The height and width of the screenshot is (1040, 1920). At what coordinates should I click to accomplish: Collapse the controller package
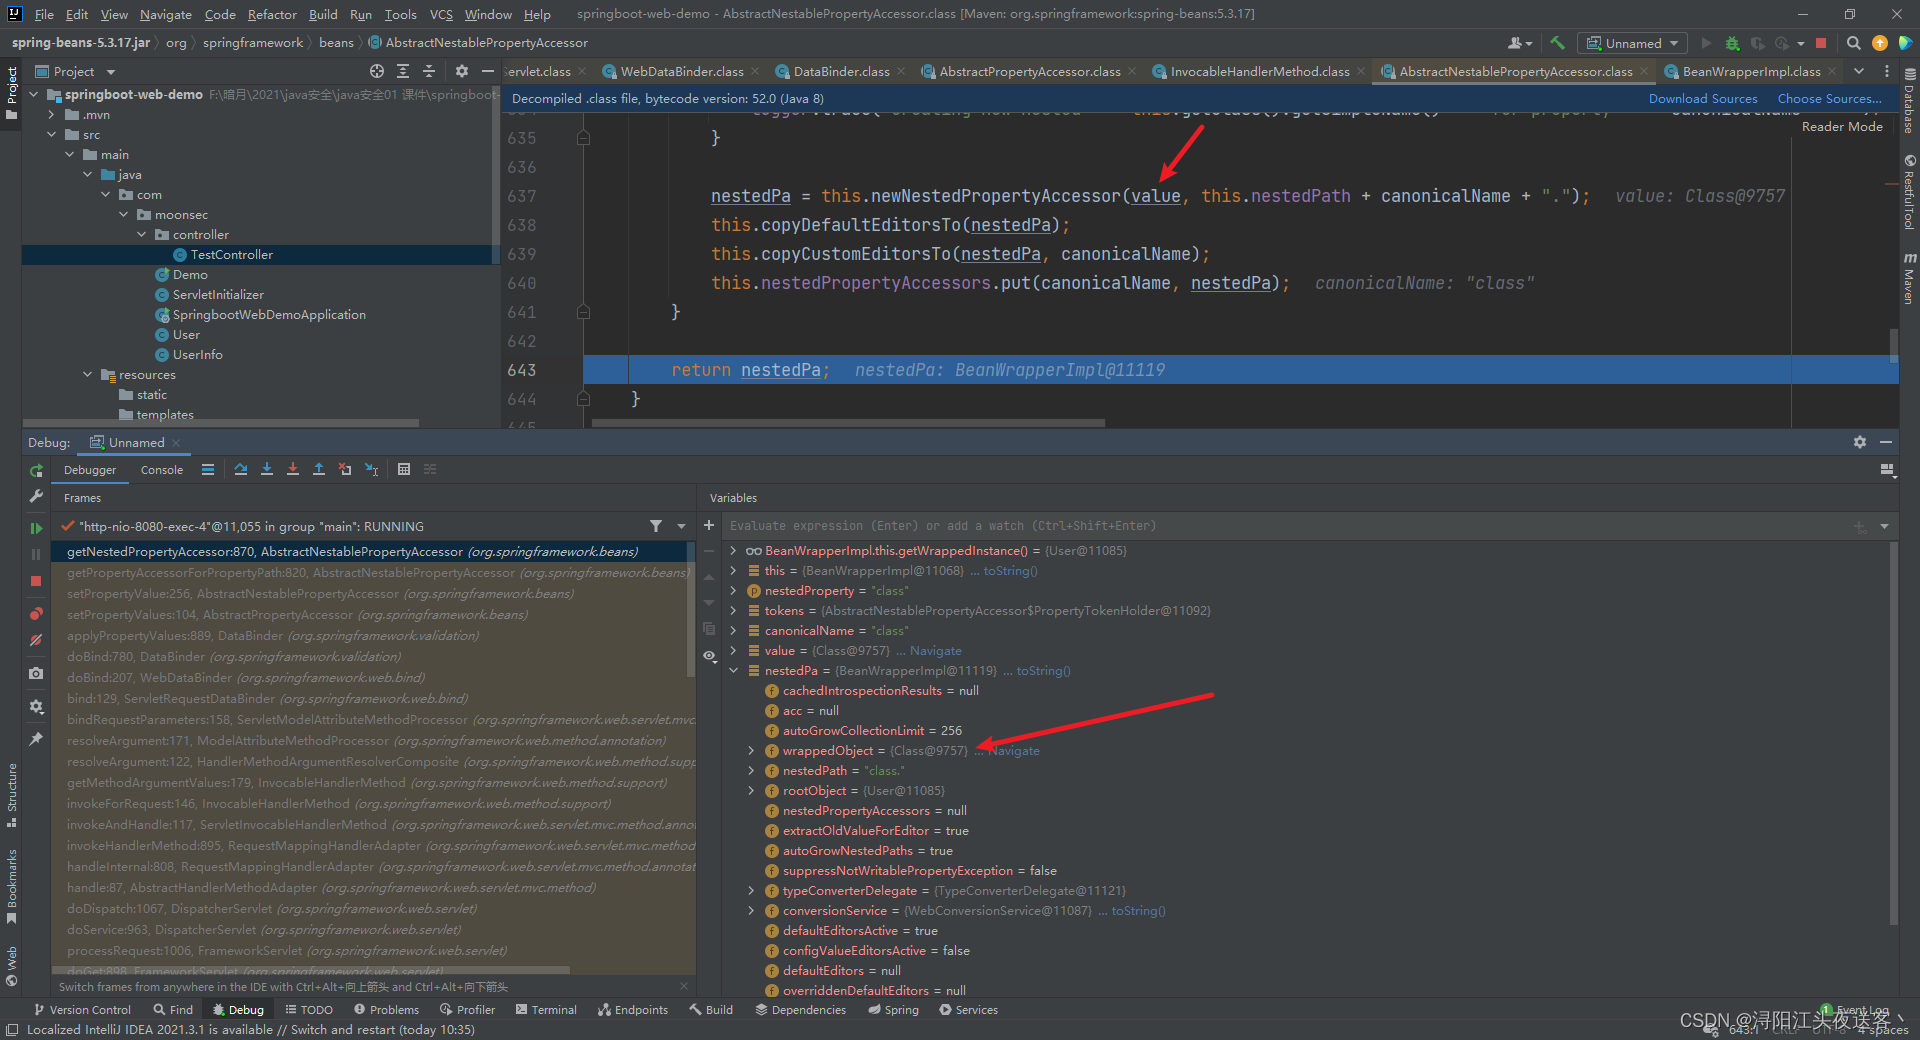pyautogui.click(x=142, y=235)
